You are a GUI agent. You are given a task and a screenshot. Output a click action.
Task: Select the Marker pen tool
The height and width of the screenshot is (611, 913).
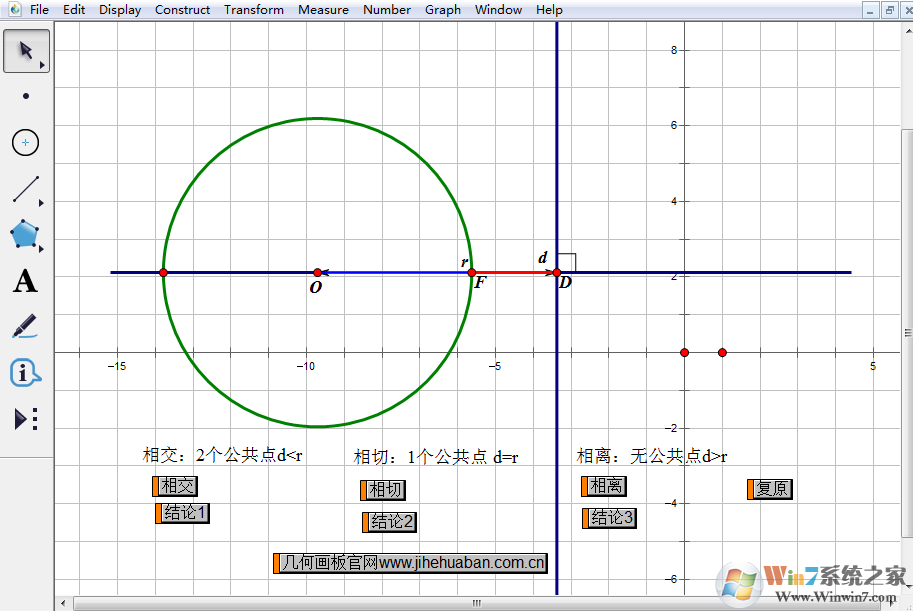point(26,327)
